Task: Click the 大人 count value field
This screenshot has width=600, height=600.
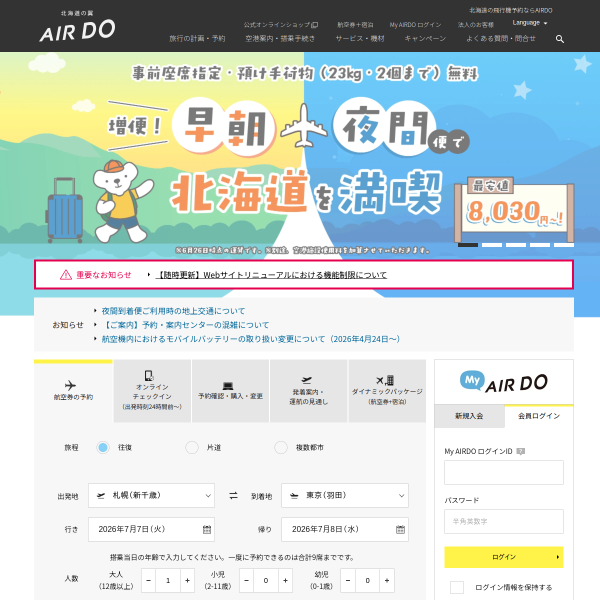Action: (x=168, y=580)
